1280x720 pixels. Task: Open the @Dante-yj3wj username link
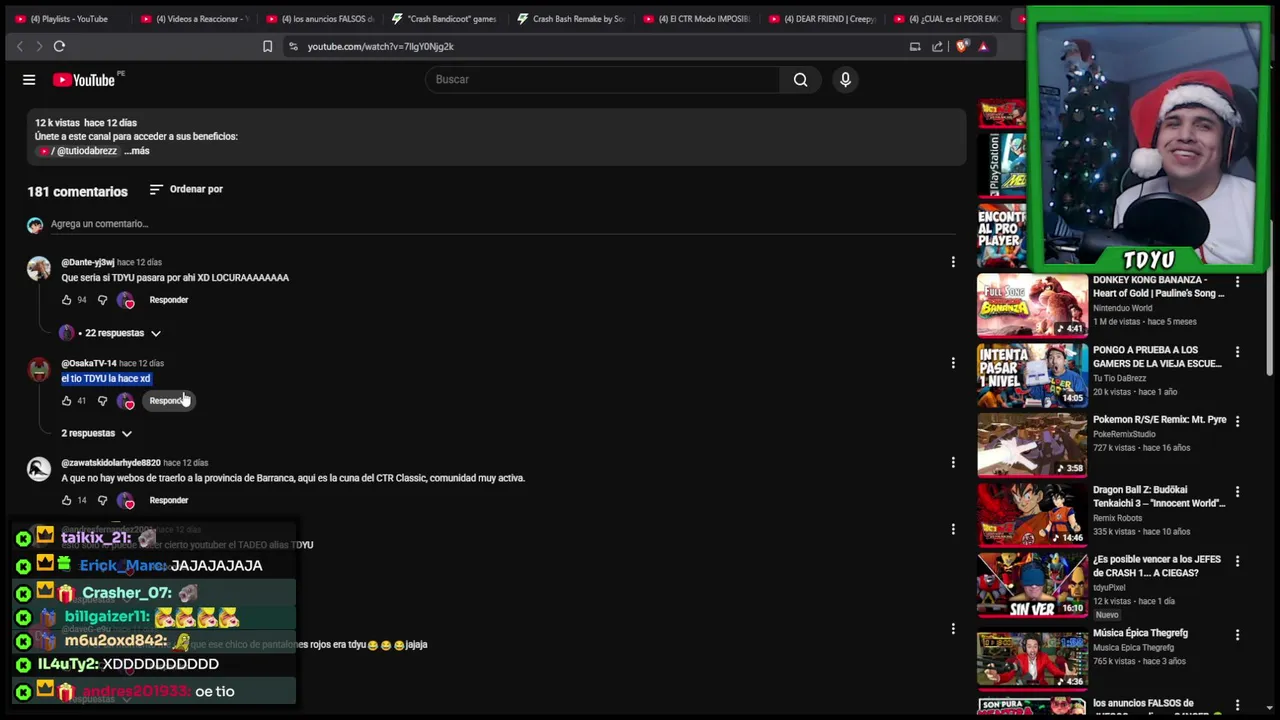click(x=88, y=262)
